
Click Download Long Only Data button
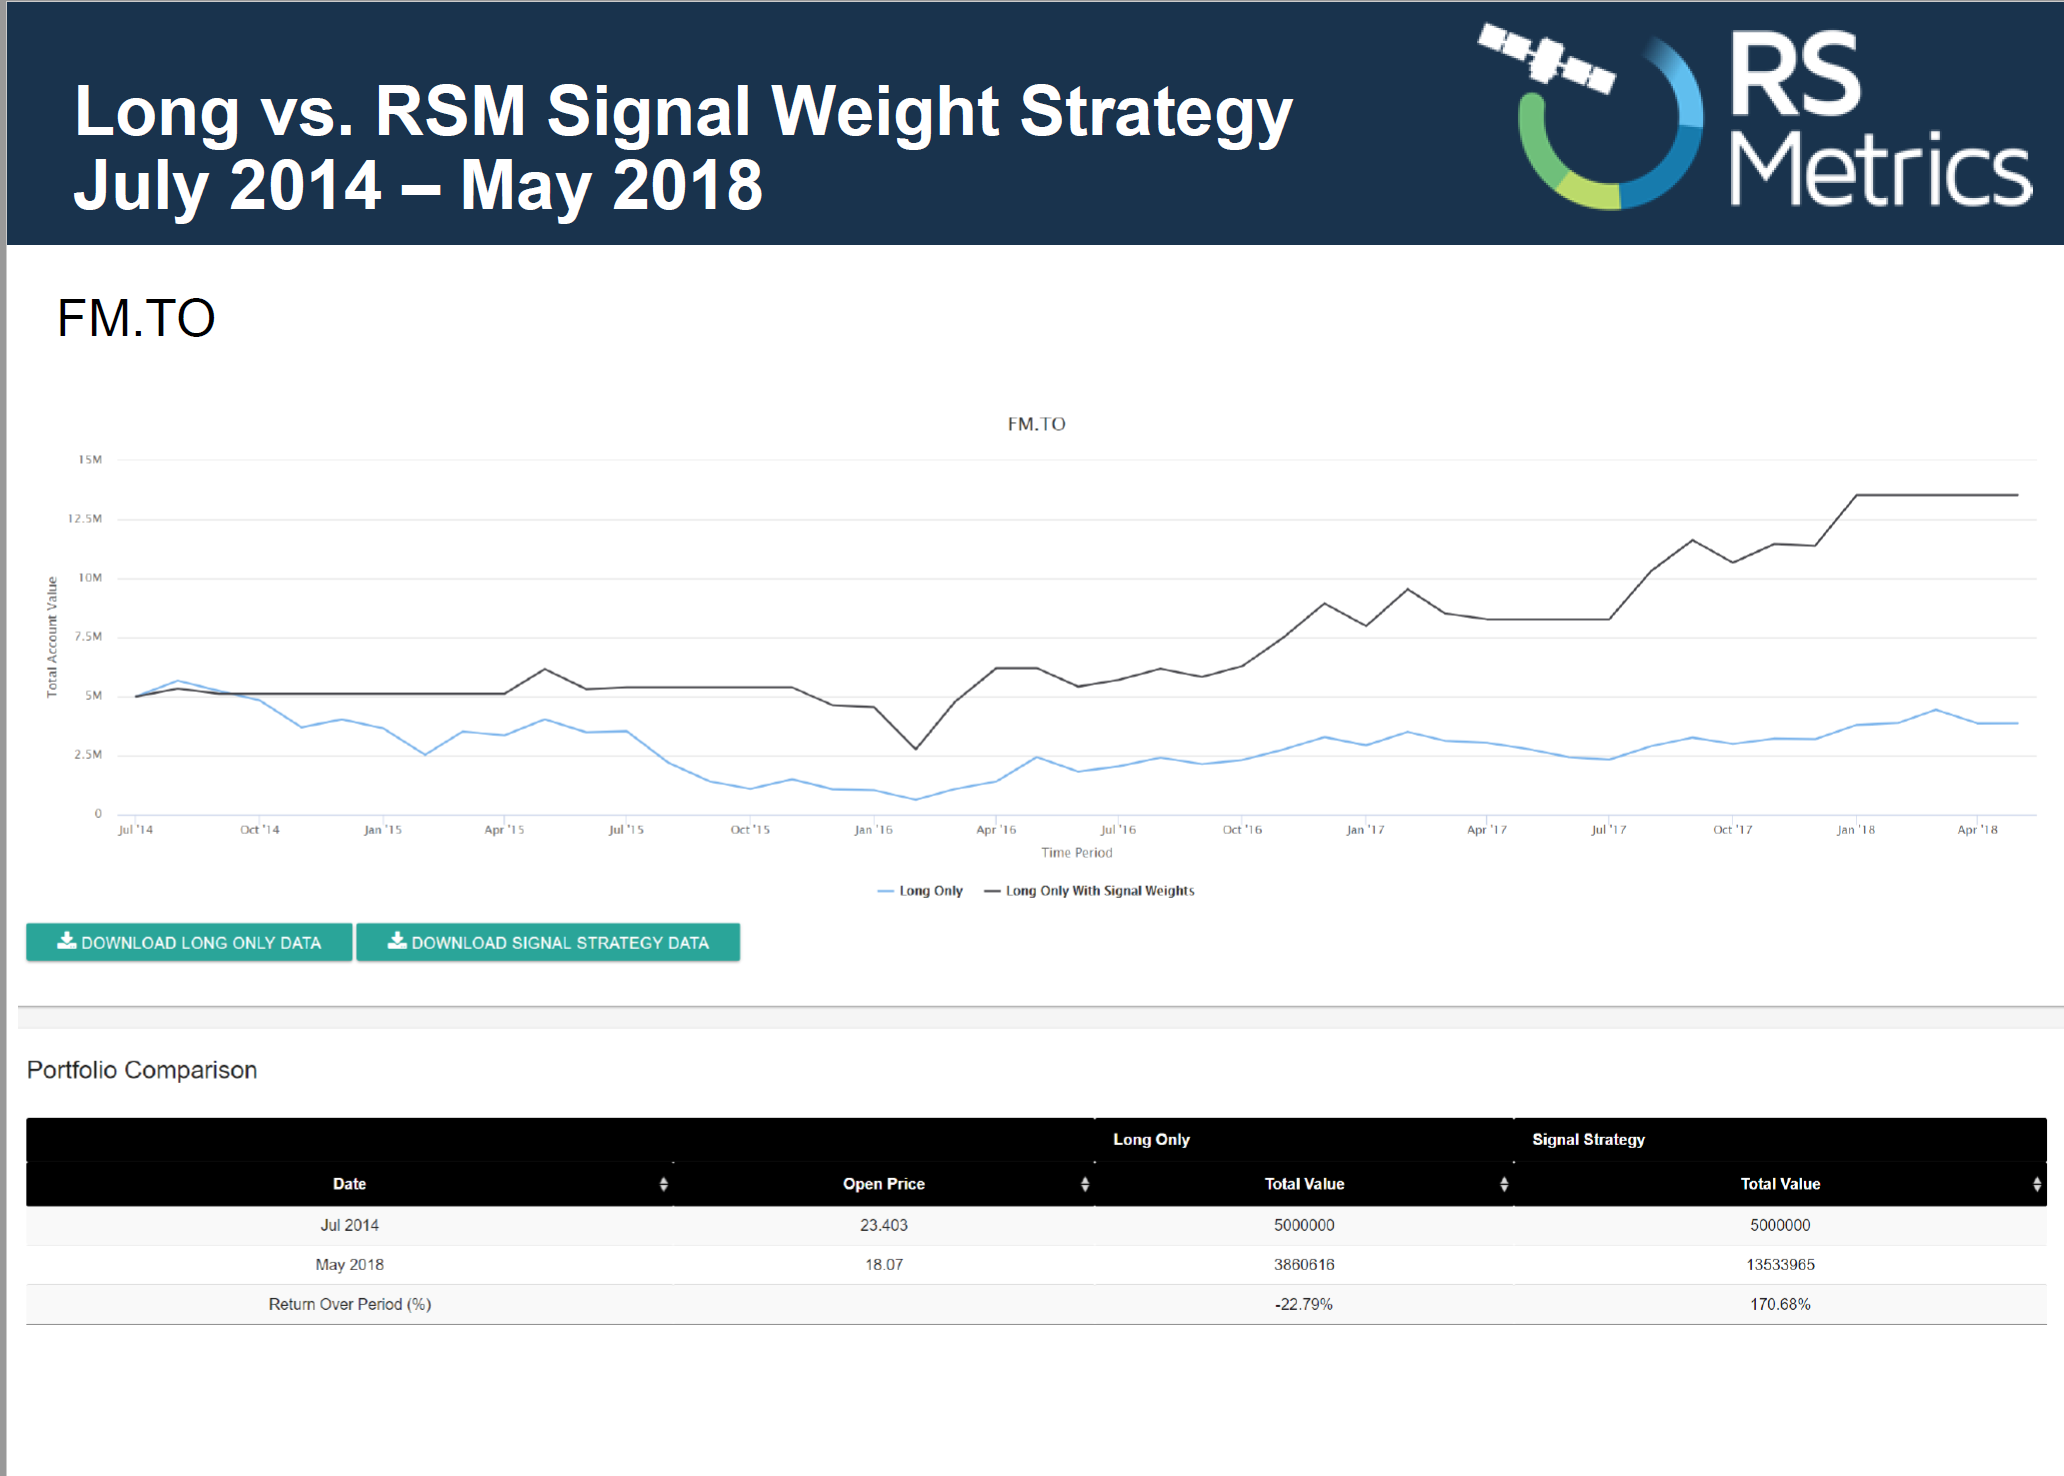(189, 942)
